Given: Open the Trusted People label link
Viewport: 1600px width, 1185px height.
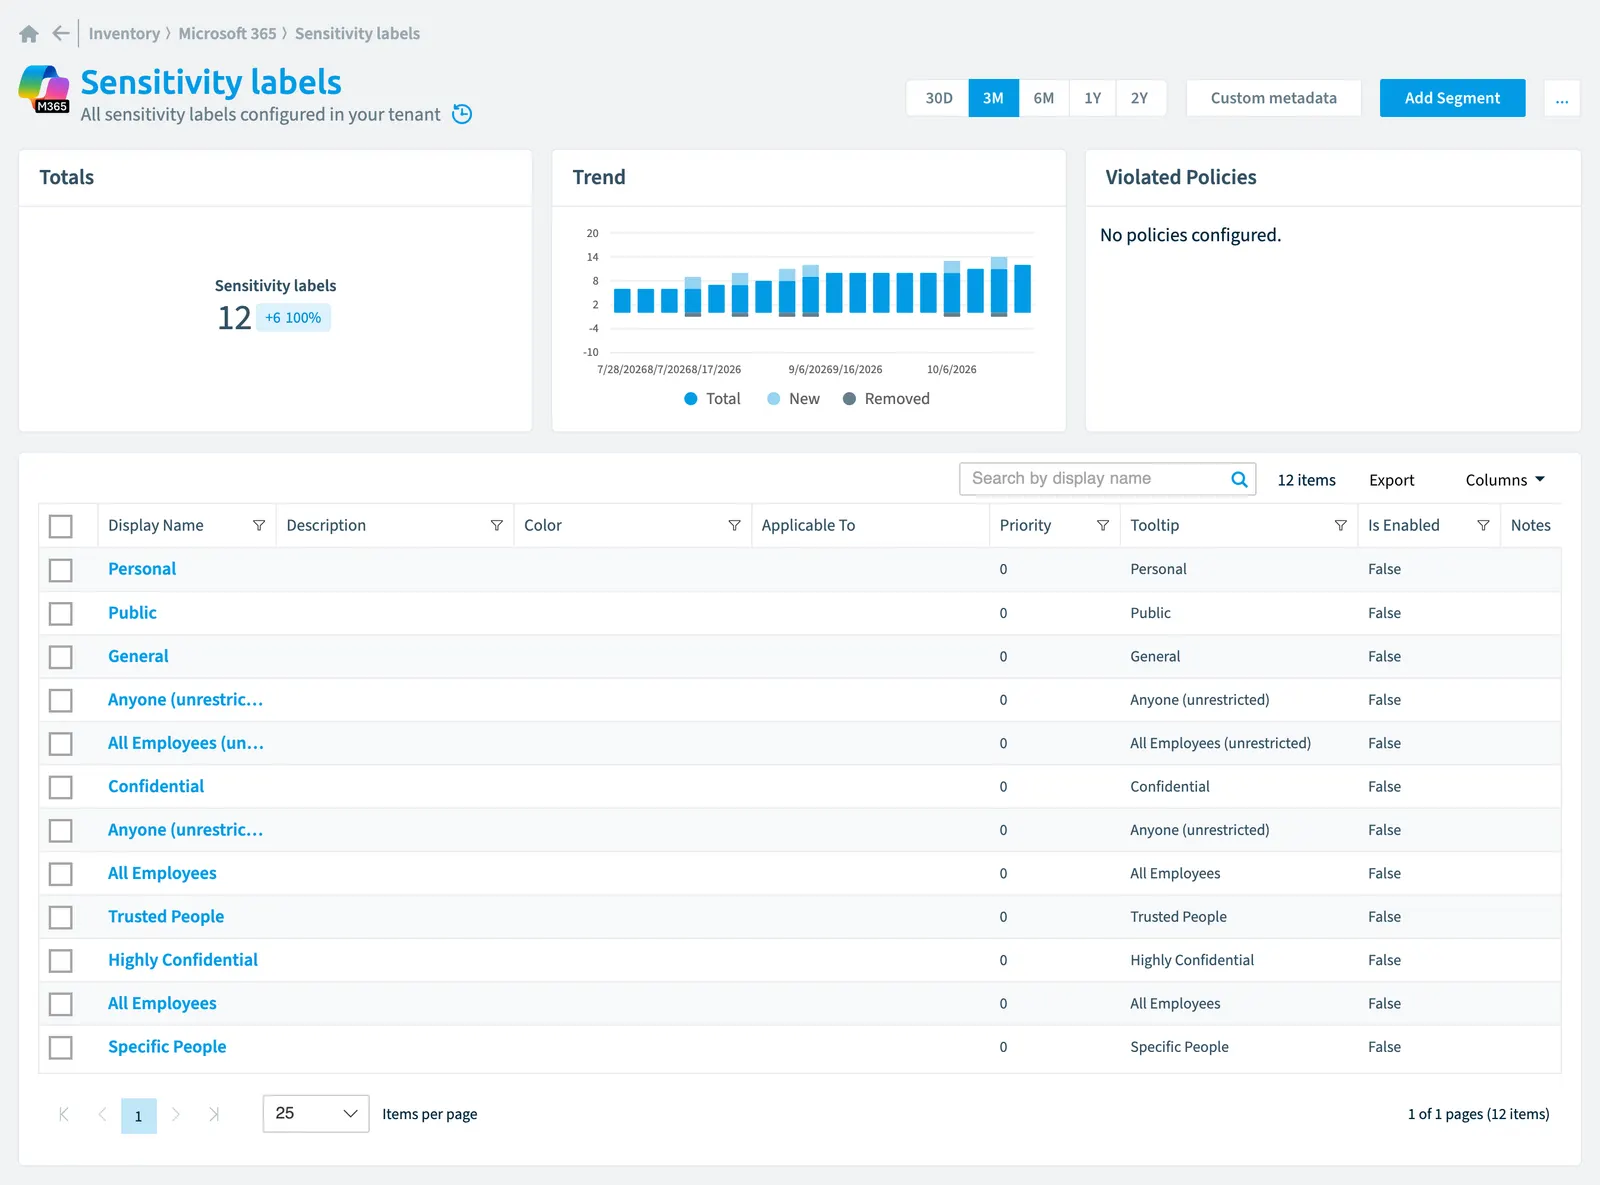Looking at the screenshot, I should coord(166,917).
